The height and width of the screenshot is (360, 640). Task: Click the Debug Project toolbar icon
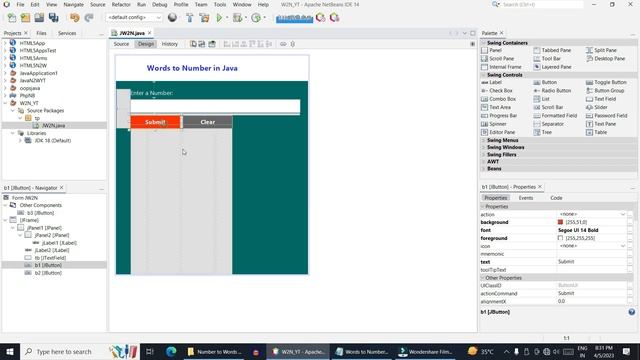coord(237,18)
